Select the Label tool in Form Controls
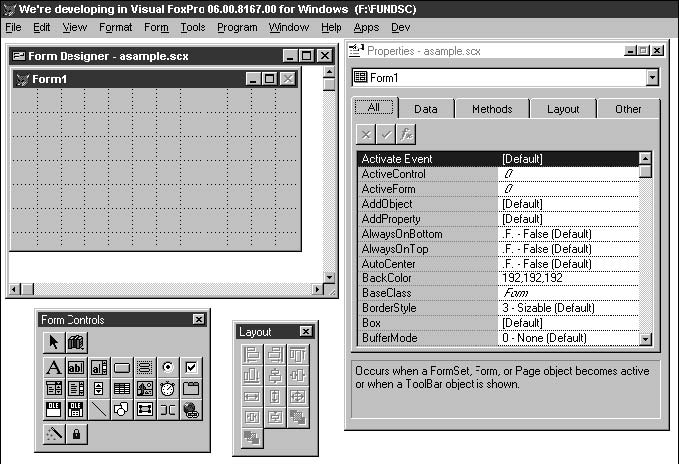The height and width of the screenshot is (464, 679). (x=54, y=366)
